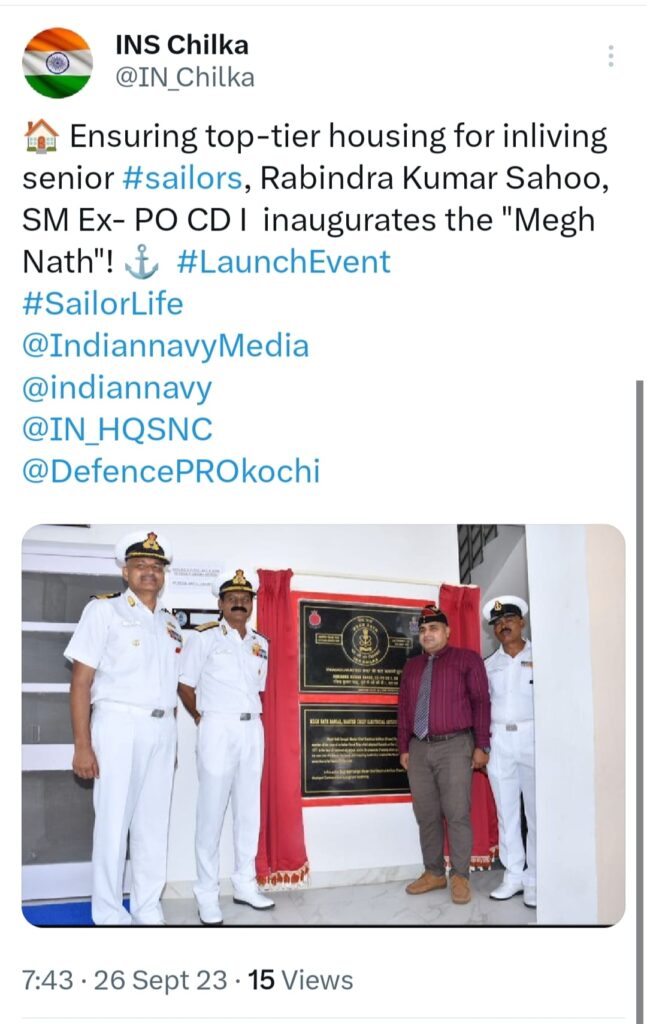Open the @IN_Chilka handle

pyautogui.click(x=185, y=78)
